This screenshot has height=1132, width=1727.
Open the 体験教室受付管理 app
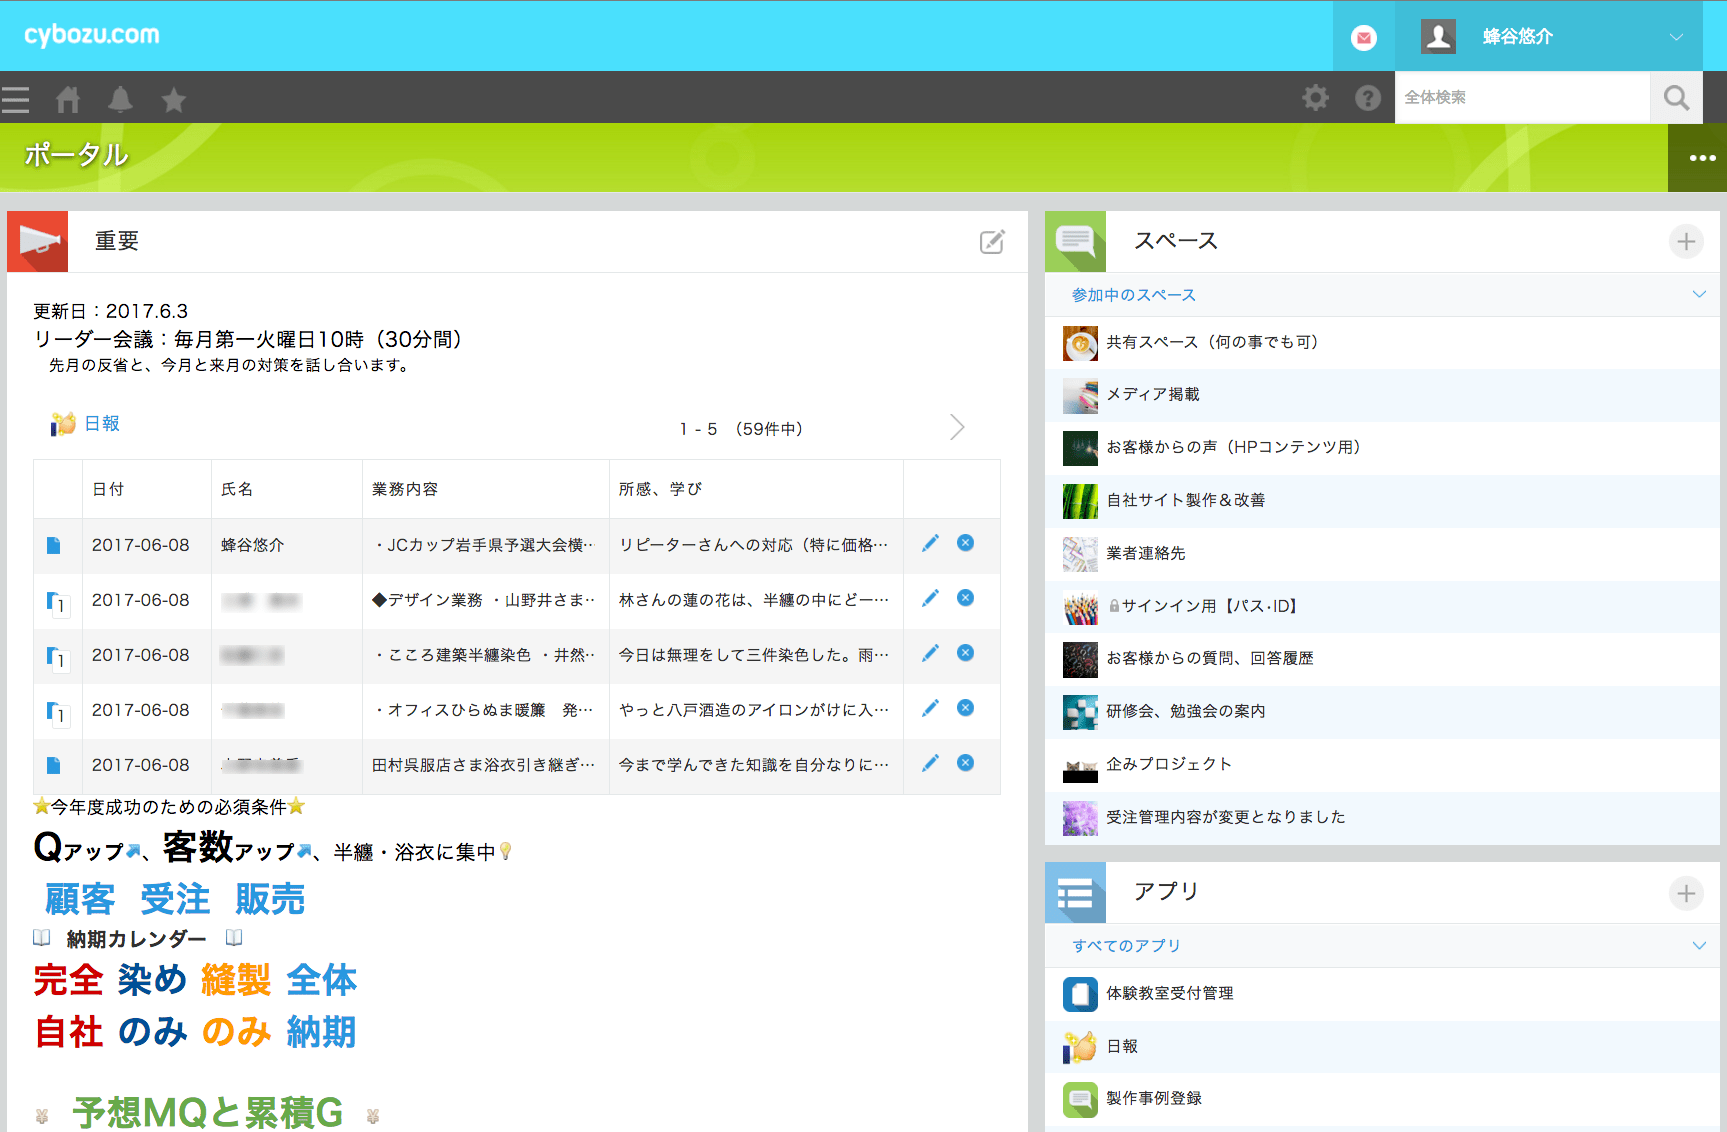(1169, 993)
